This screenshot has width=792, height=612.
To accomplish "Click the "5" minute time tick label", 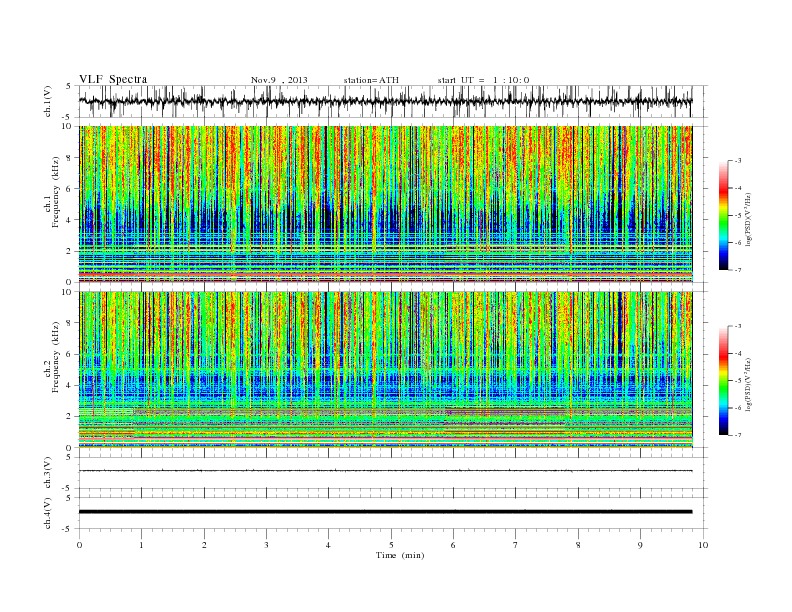I will click(391, 545).
